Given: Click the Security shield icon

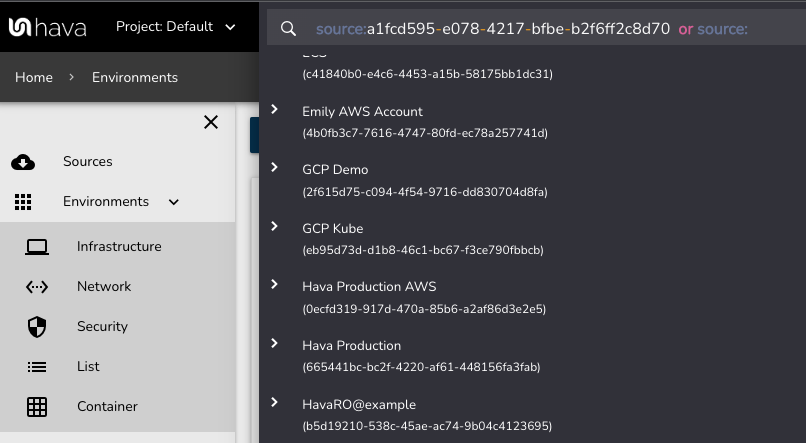Looking at the screenshot, I should coord(37,327).
